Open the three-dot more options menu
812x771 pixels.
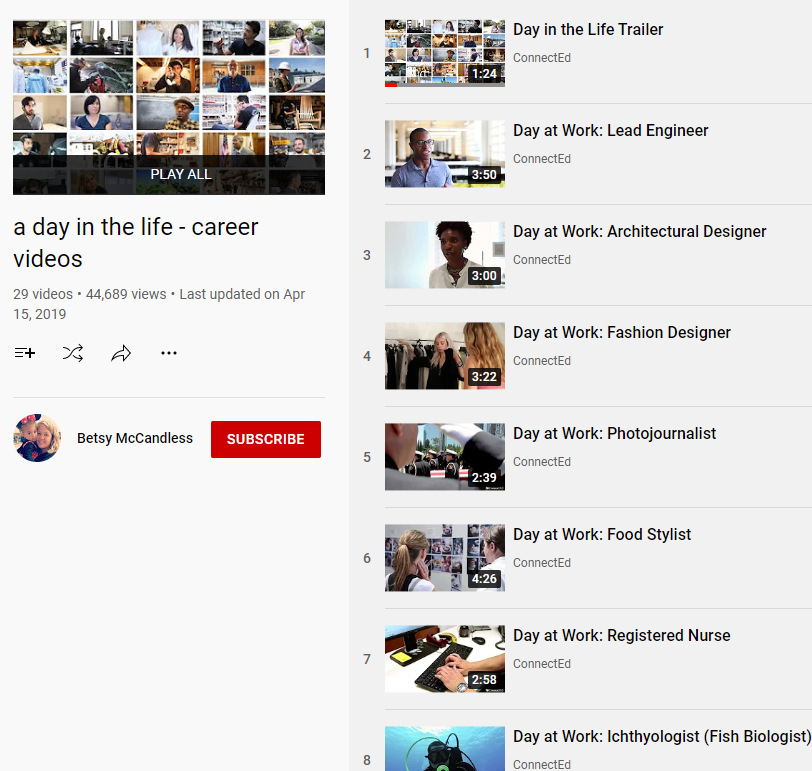(169, 353)
